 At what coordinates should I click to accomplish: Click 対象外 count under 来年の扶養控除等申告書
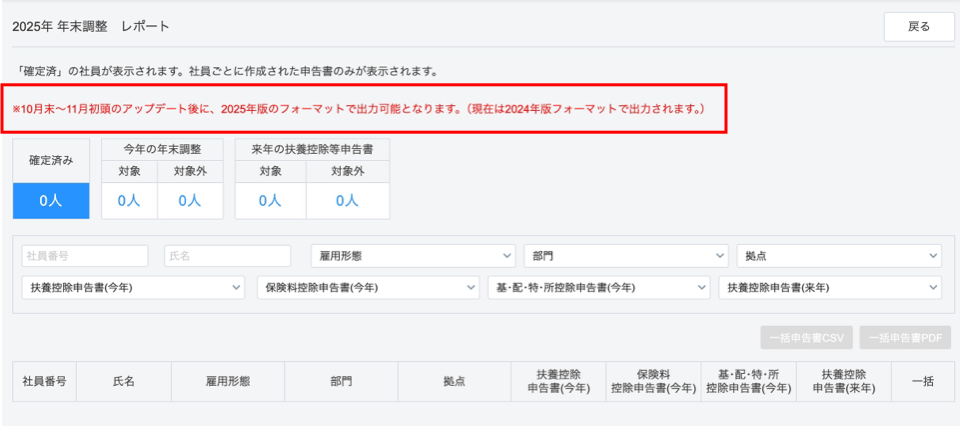[347, 200]
